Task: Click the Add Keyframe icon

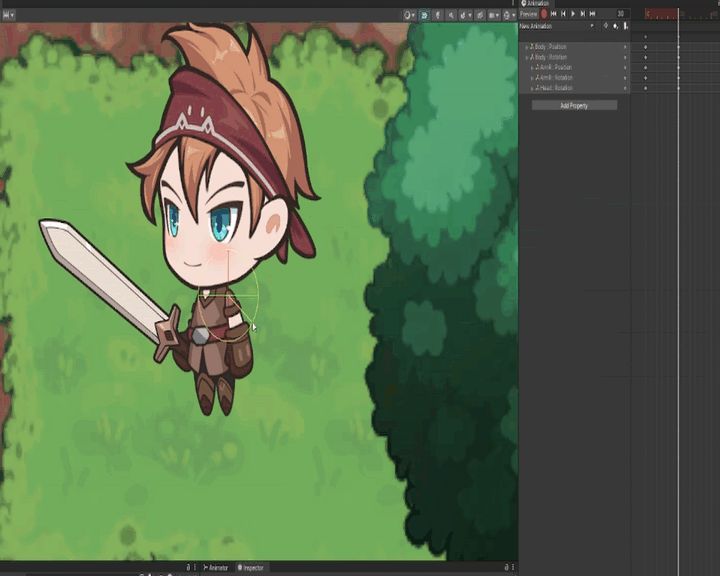Action: (616, 26)
